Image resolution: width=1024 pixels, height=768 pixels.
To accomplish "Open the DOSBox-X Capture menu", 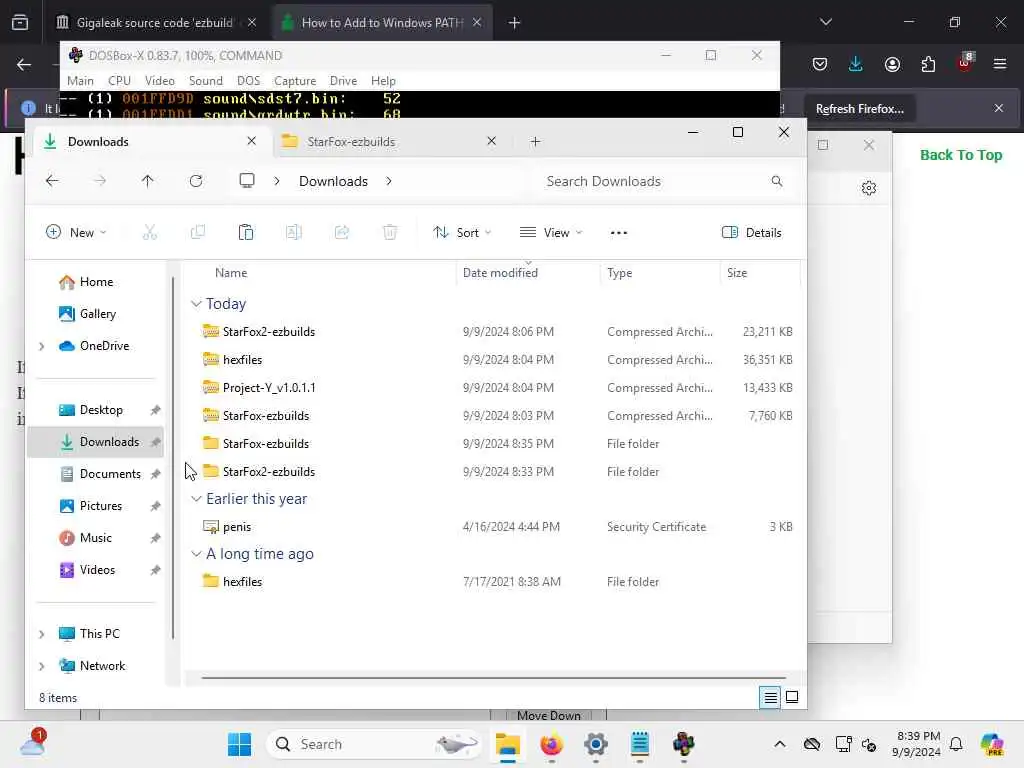I will click(x=295, y=80).
